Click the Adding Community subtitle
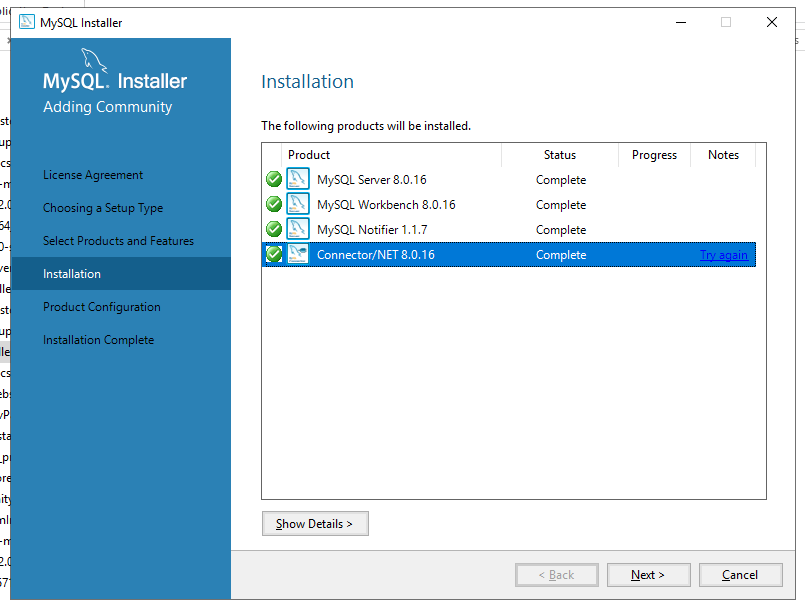Screen dimensions: 805x607 click(107, 107)
